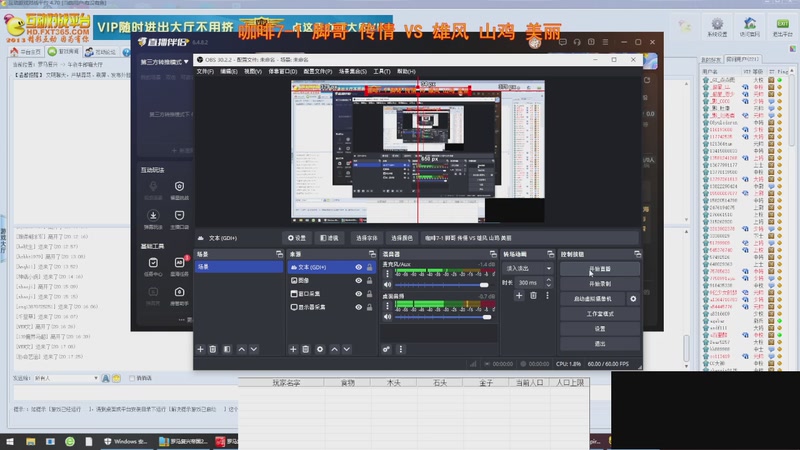
Task: Lock the Text (GDI+) source
Action: pos(369,267)
